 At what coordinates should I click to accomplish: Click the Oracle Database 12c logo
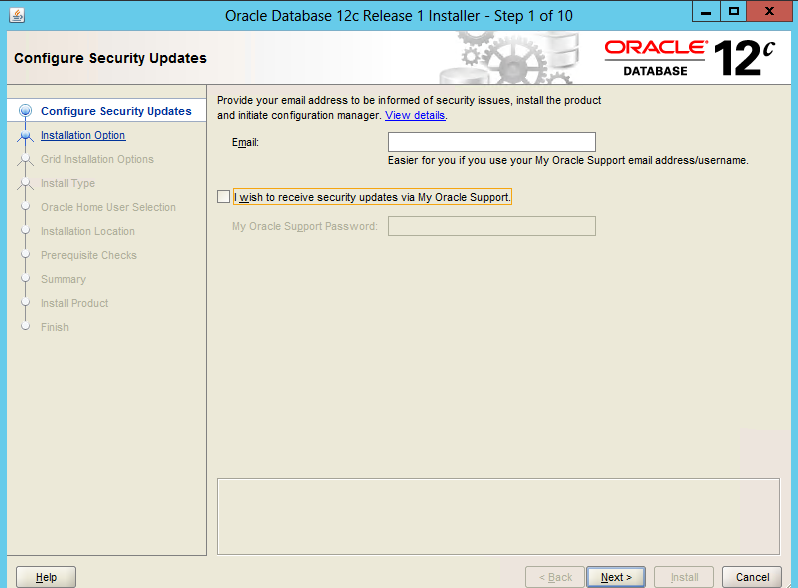coord(690,58)
